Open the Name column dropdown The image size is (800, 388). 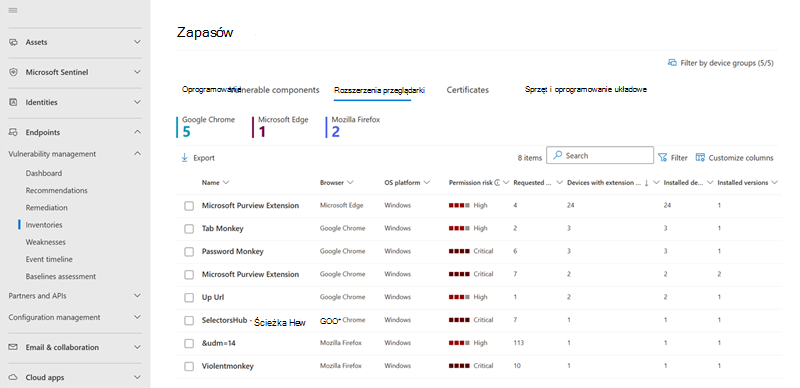click(226, 183)
